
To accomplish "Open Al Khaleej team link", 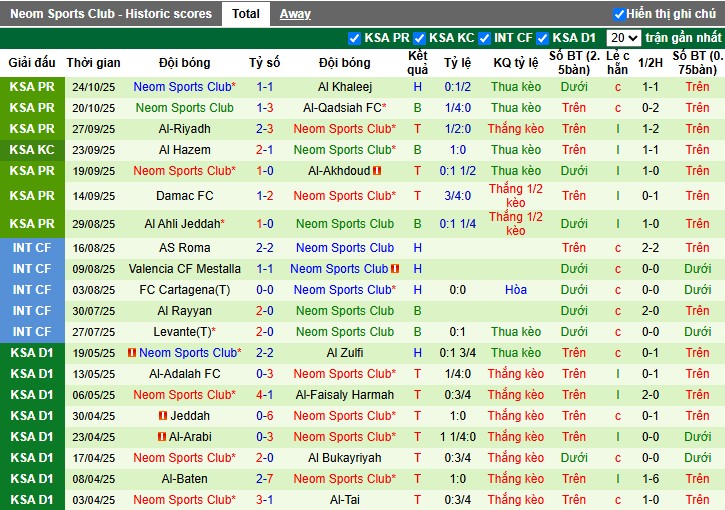I will tap(345, 87).
